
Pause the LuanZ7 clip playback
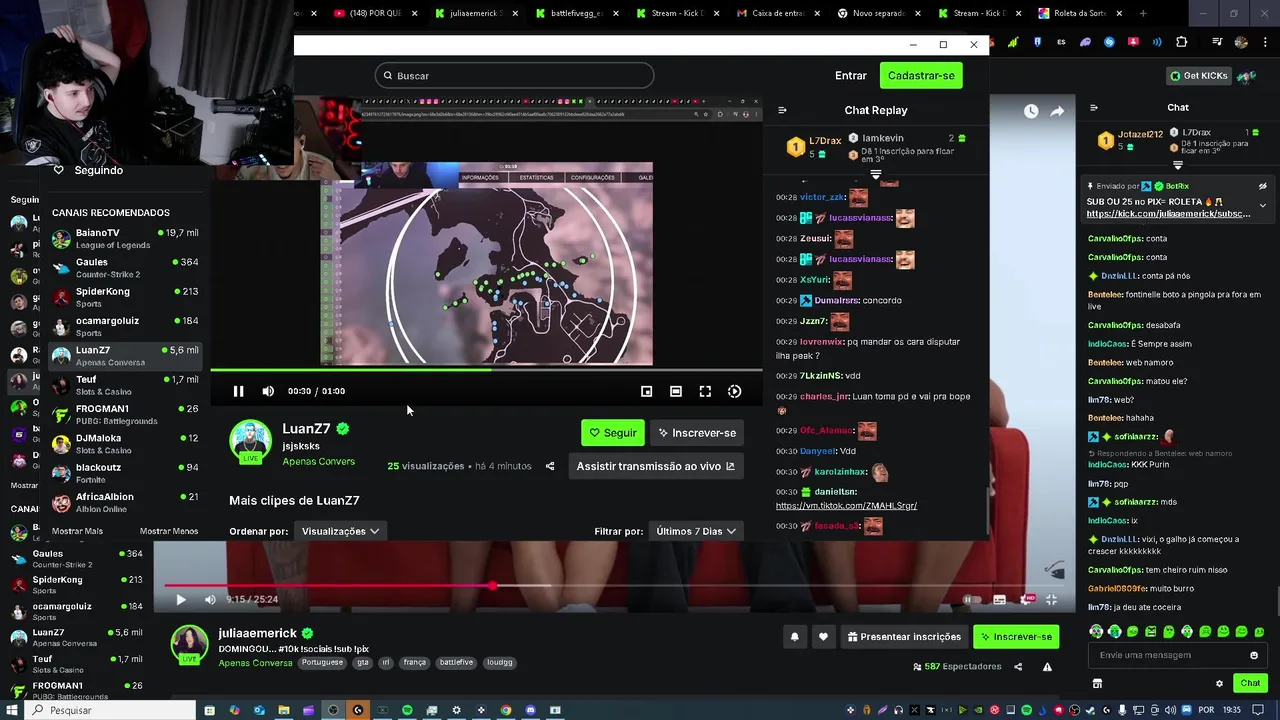[x=238, y=391]
